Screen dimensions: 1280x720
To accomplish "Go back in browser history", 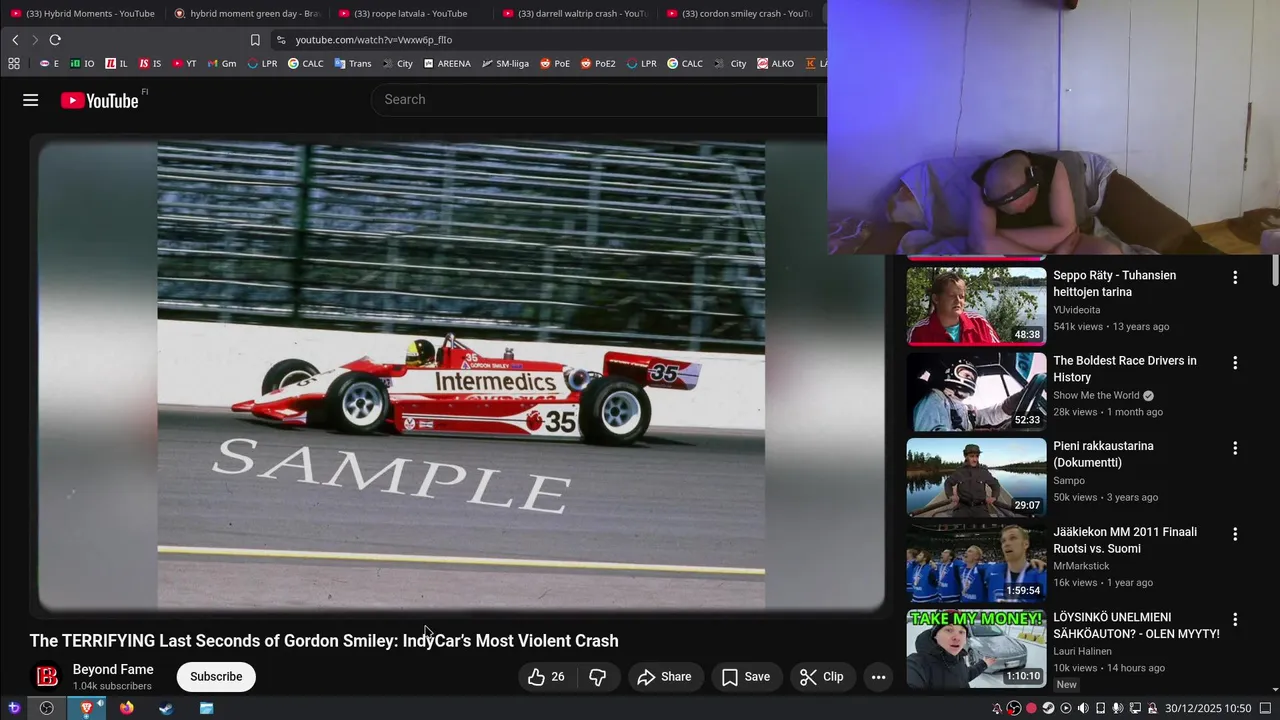I will coord(15,40).
